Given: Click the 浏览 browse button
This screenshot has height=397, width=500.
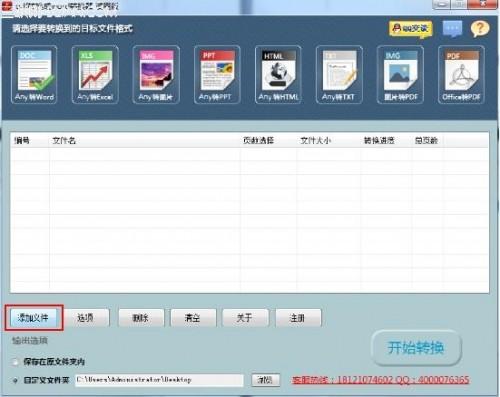Looking at the screenshot, I should (x=265, y=380).
